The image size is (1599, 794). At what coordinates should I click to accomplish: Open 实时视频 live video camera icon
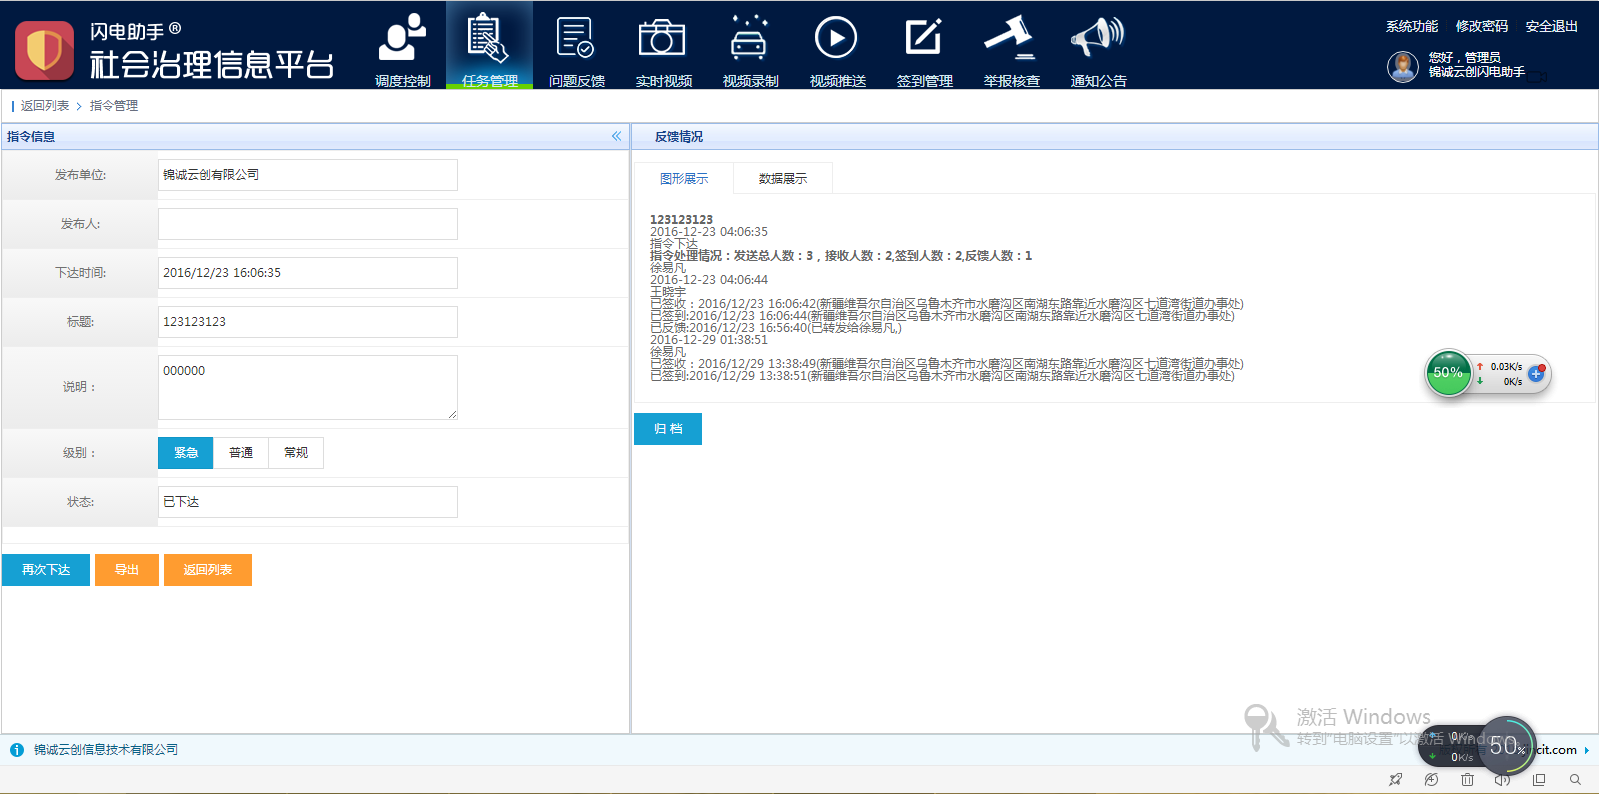662,40
